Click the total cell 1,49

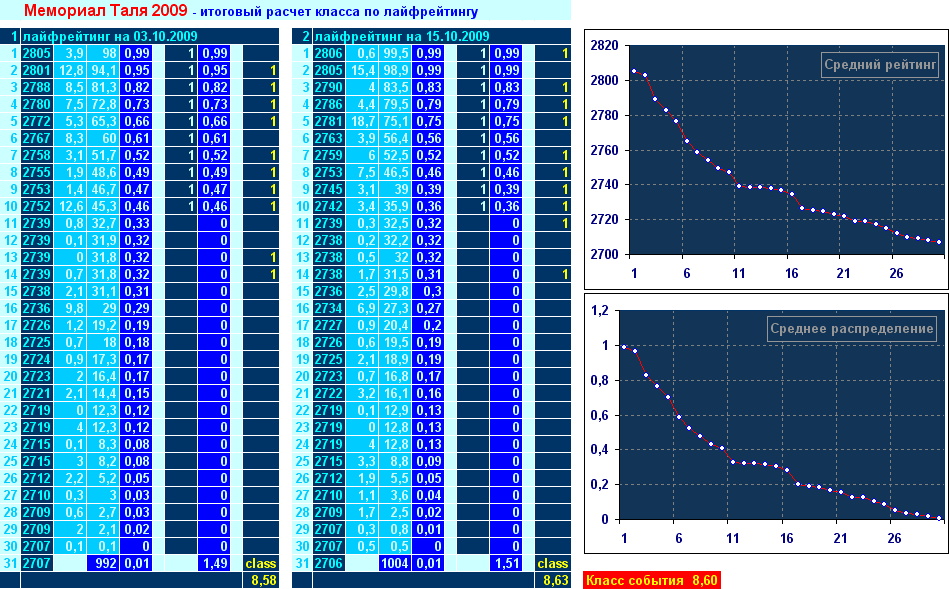(x=213, y=564)
